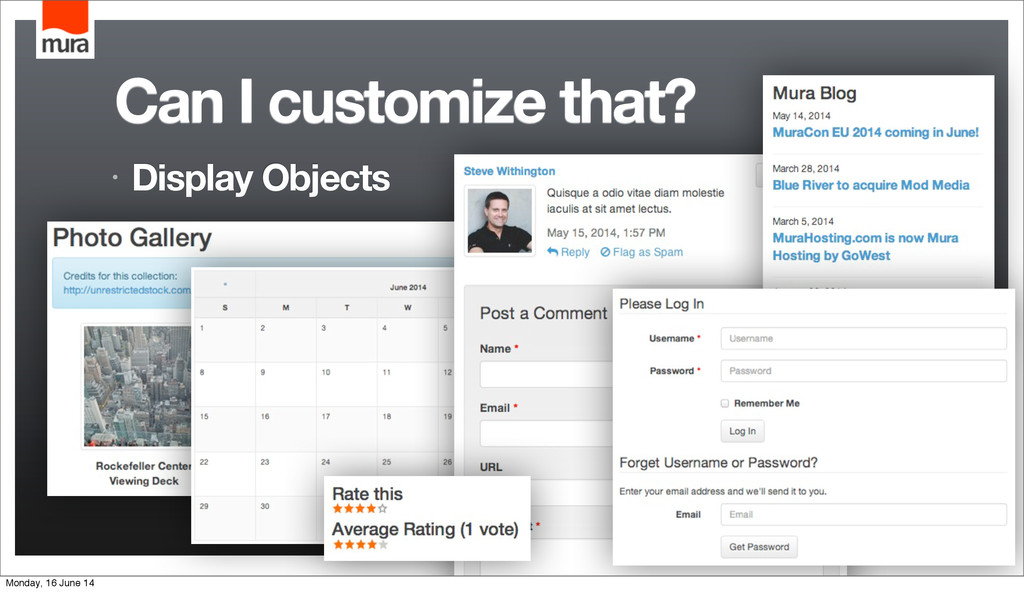Click the Flag as Spam link
The width and height of the screenshot is (1024, 592).
pos(648,252)
